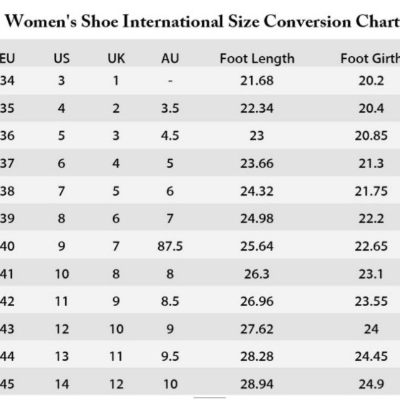Click foot girth value 20.85
Image resolution: width=400 pixels, height=400 pixels.
click(371, 136)
